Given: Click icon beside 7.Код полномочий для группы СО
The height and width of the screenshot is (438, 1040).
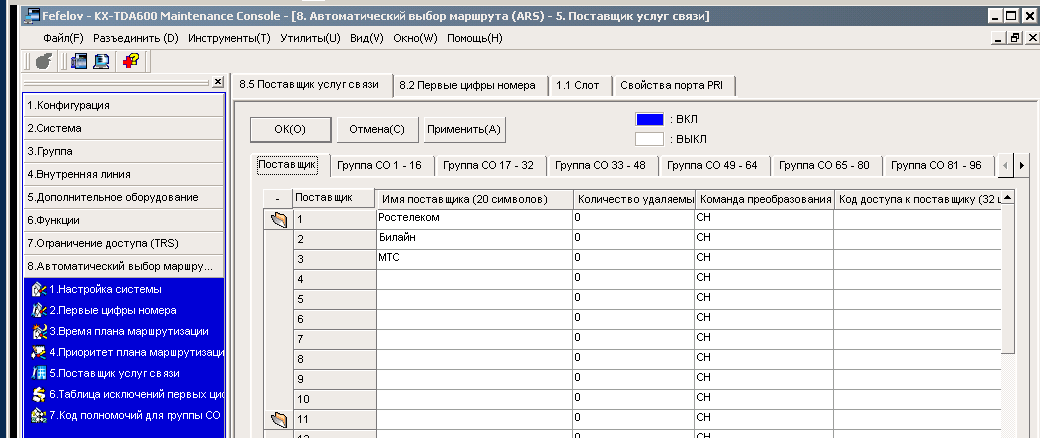Looking at the screenshot, I should [x=39, y=415].
